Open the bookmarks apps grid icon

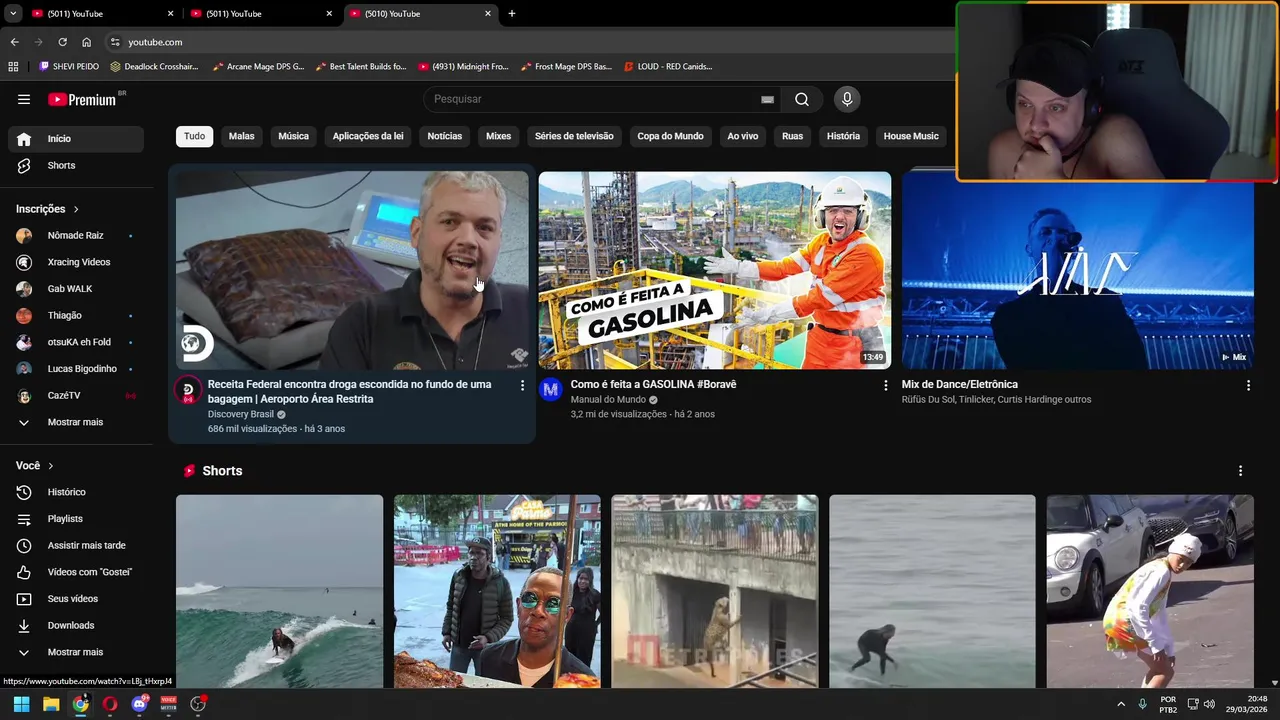(x=13, y=66)
